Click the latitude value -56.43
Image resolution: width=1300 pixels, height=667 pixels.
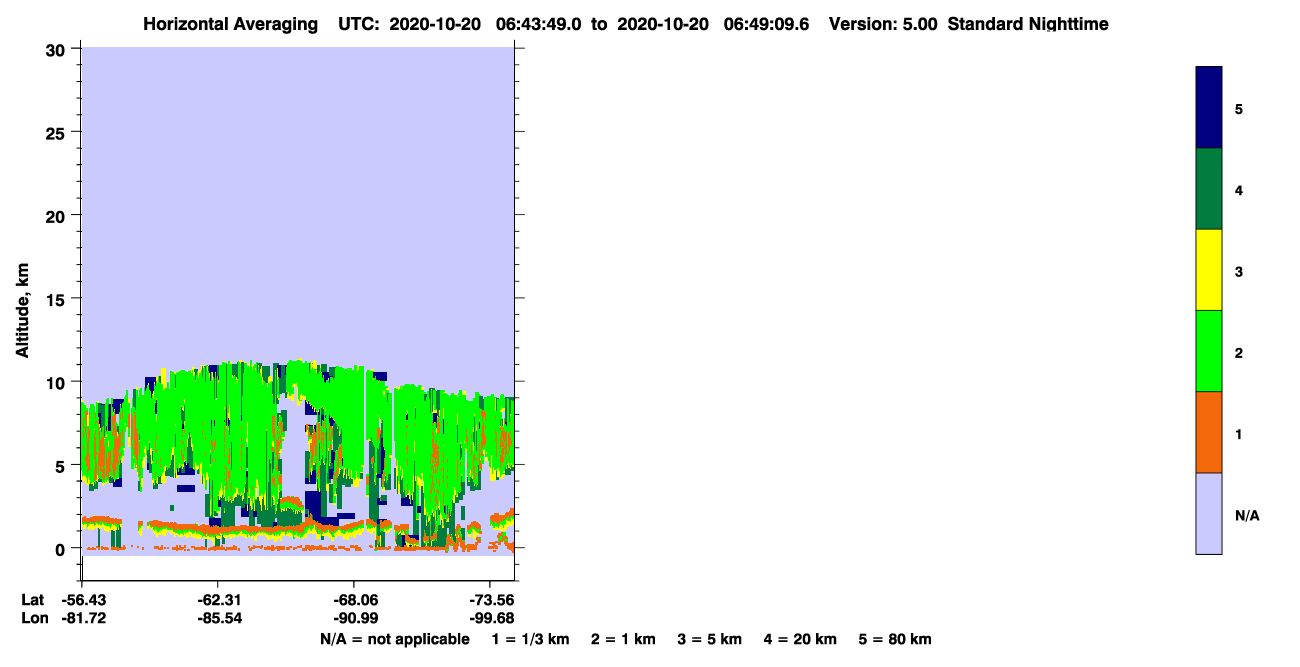click(x=84, y=600)
